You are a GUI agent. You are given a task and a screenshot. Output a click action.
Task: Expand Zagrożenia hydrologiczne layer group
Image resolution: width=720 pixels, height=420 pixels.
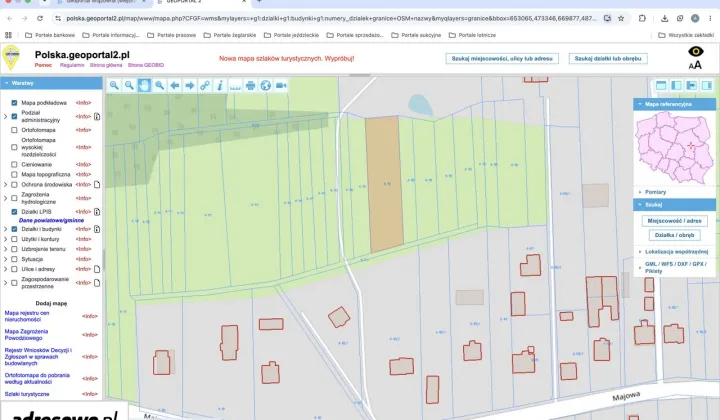pos(6,198)
